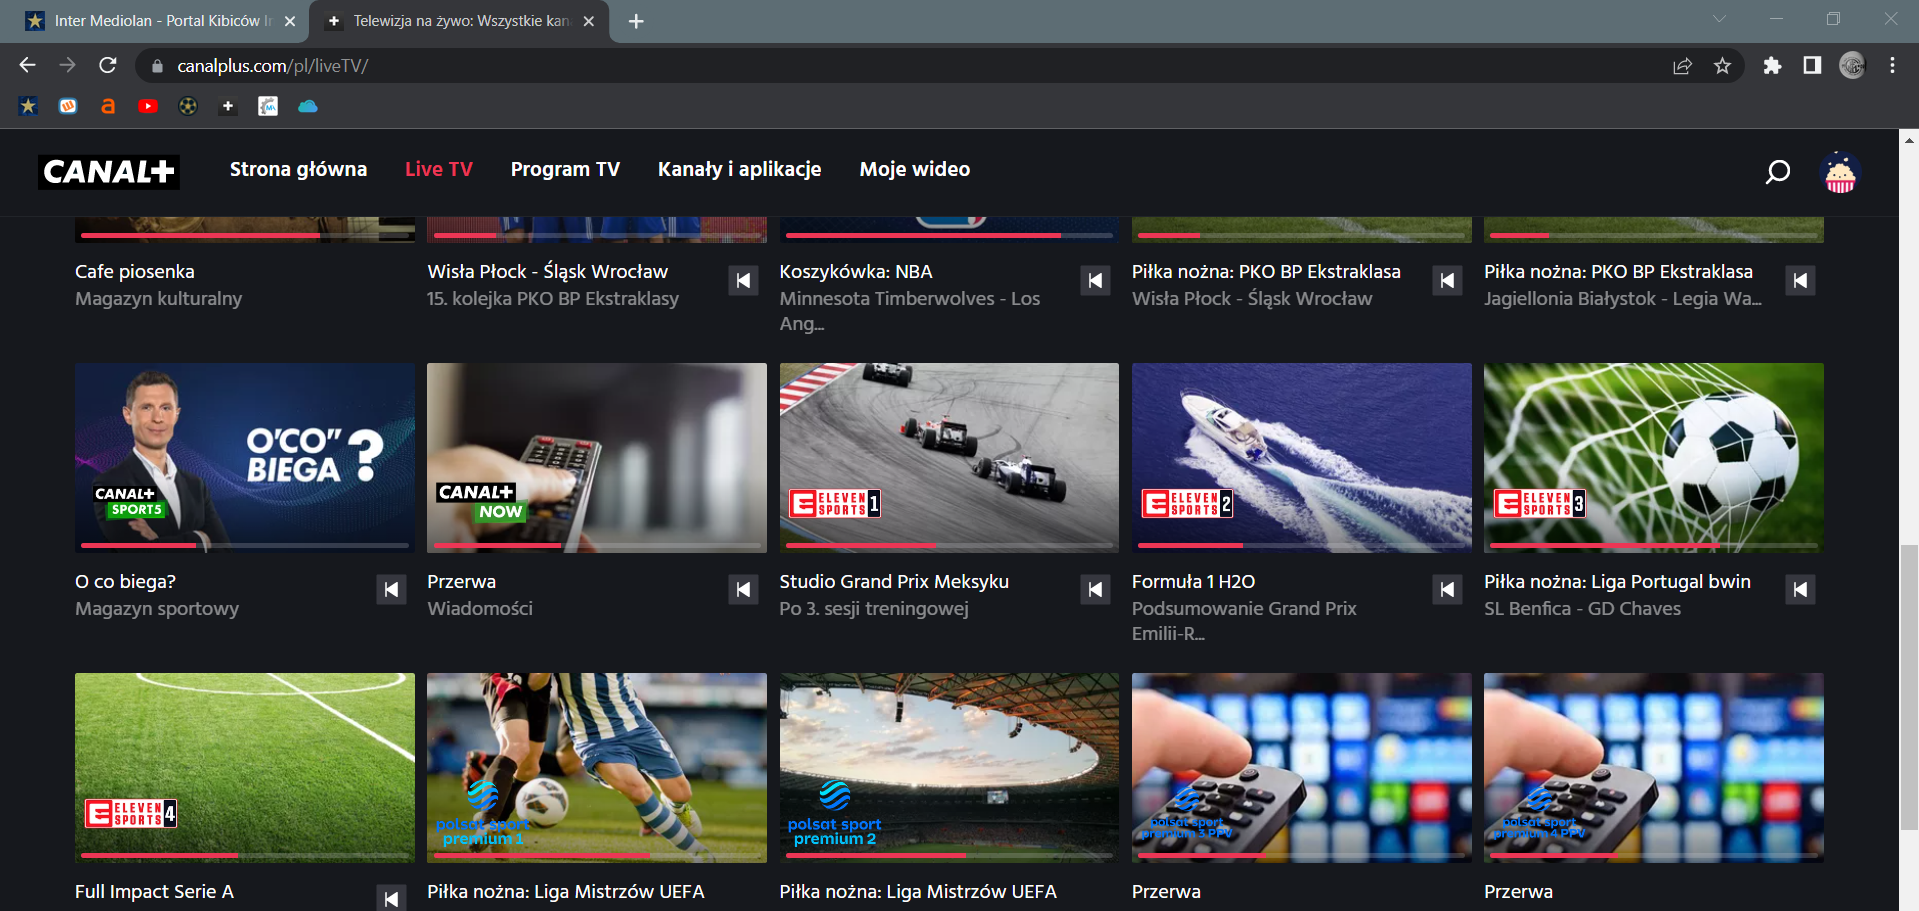Open the orange 'a' bookmark
Viewport: 1919px width, 911px height.
point(108,106)
